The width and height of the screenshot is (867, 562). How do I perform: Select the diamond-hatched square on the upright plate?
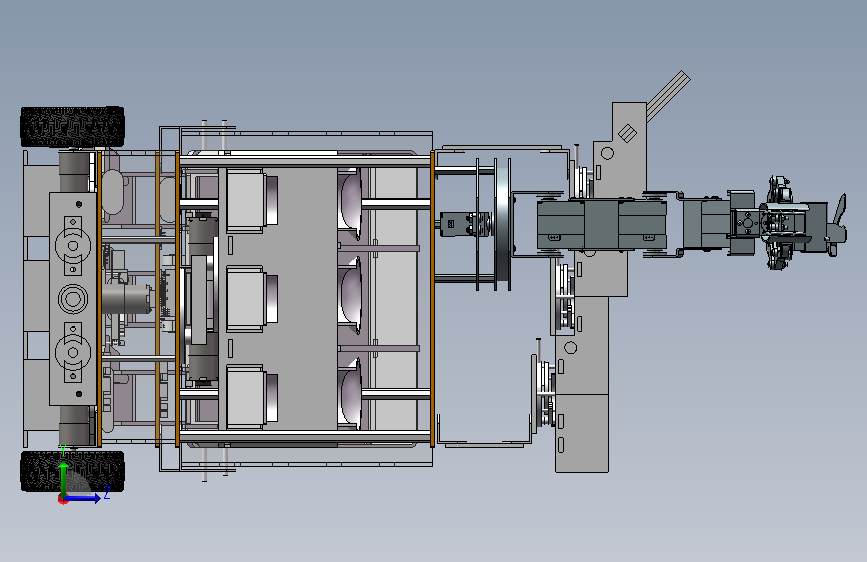(627, 133)
